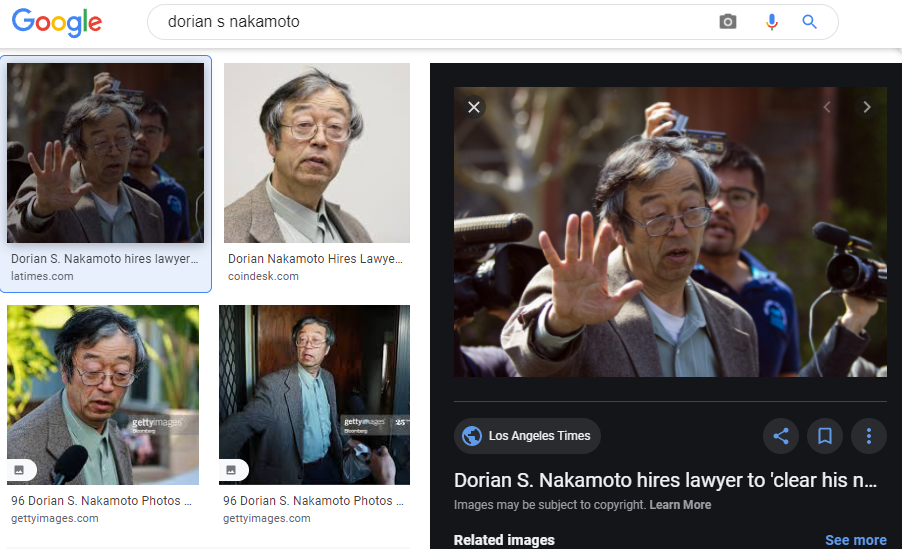
Task: Start voice search with the microphone icon
Action: [x=771, y=22]
